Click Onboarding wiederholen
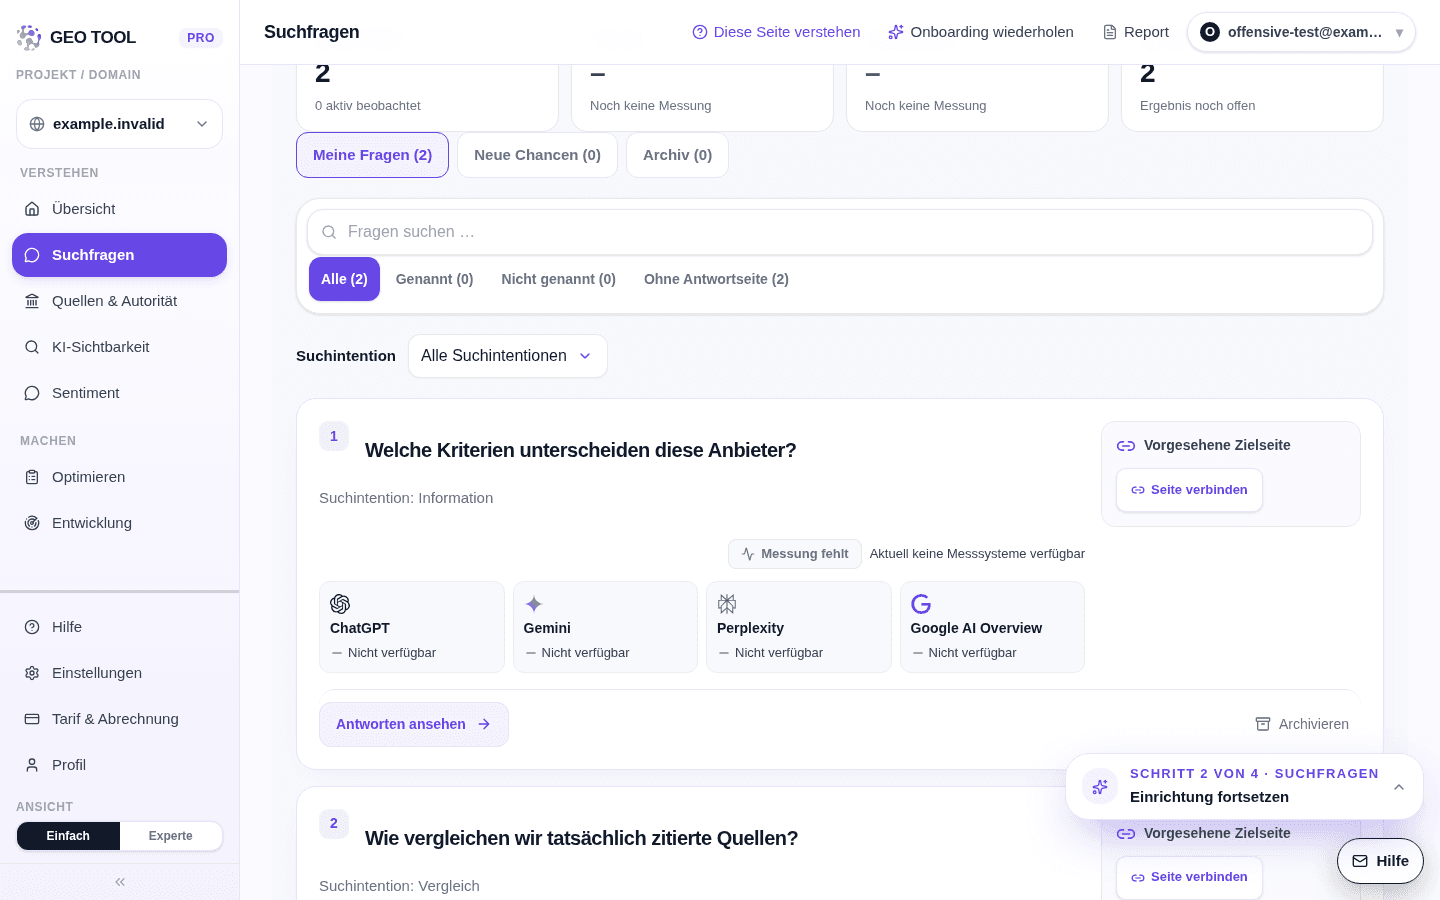1440x900 pixels. [x=981, y=32]
